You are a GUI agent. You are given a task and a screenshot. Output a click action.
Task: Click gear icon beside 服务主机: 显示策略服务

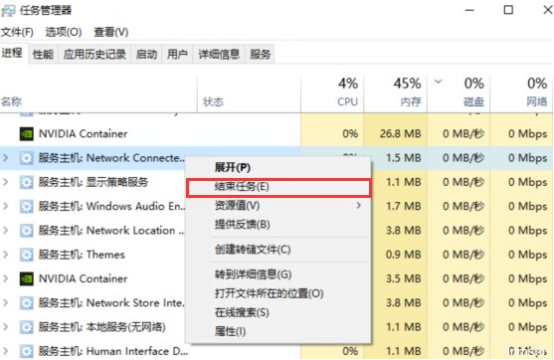coord(26,182)
